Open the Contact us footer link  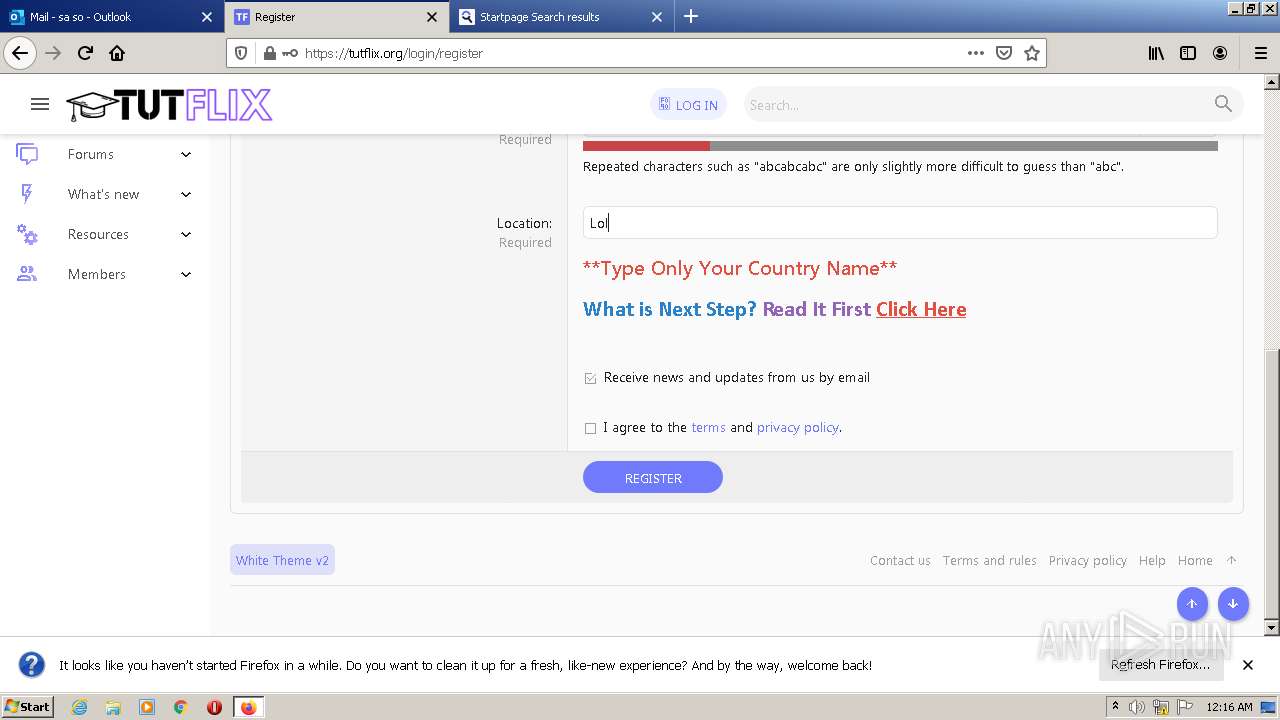click(900, 560)
